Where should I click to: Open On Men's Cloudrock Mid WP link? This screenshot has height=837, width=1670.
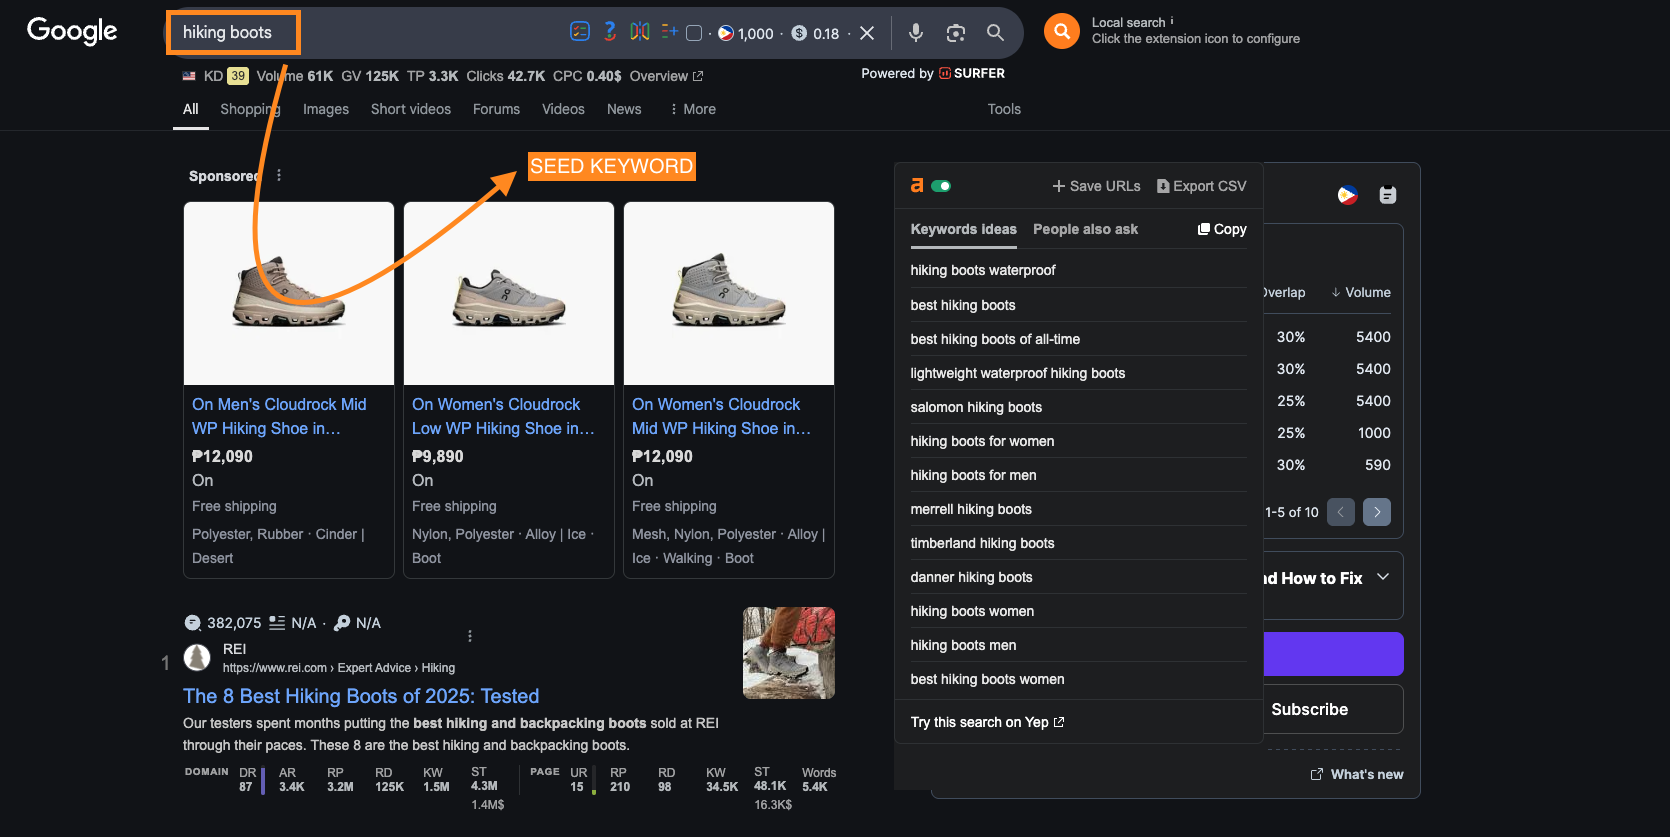point(280,416)
